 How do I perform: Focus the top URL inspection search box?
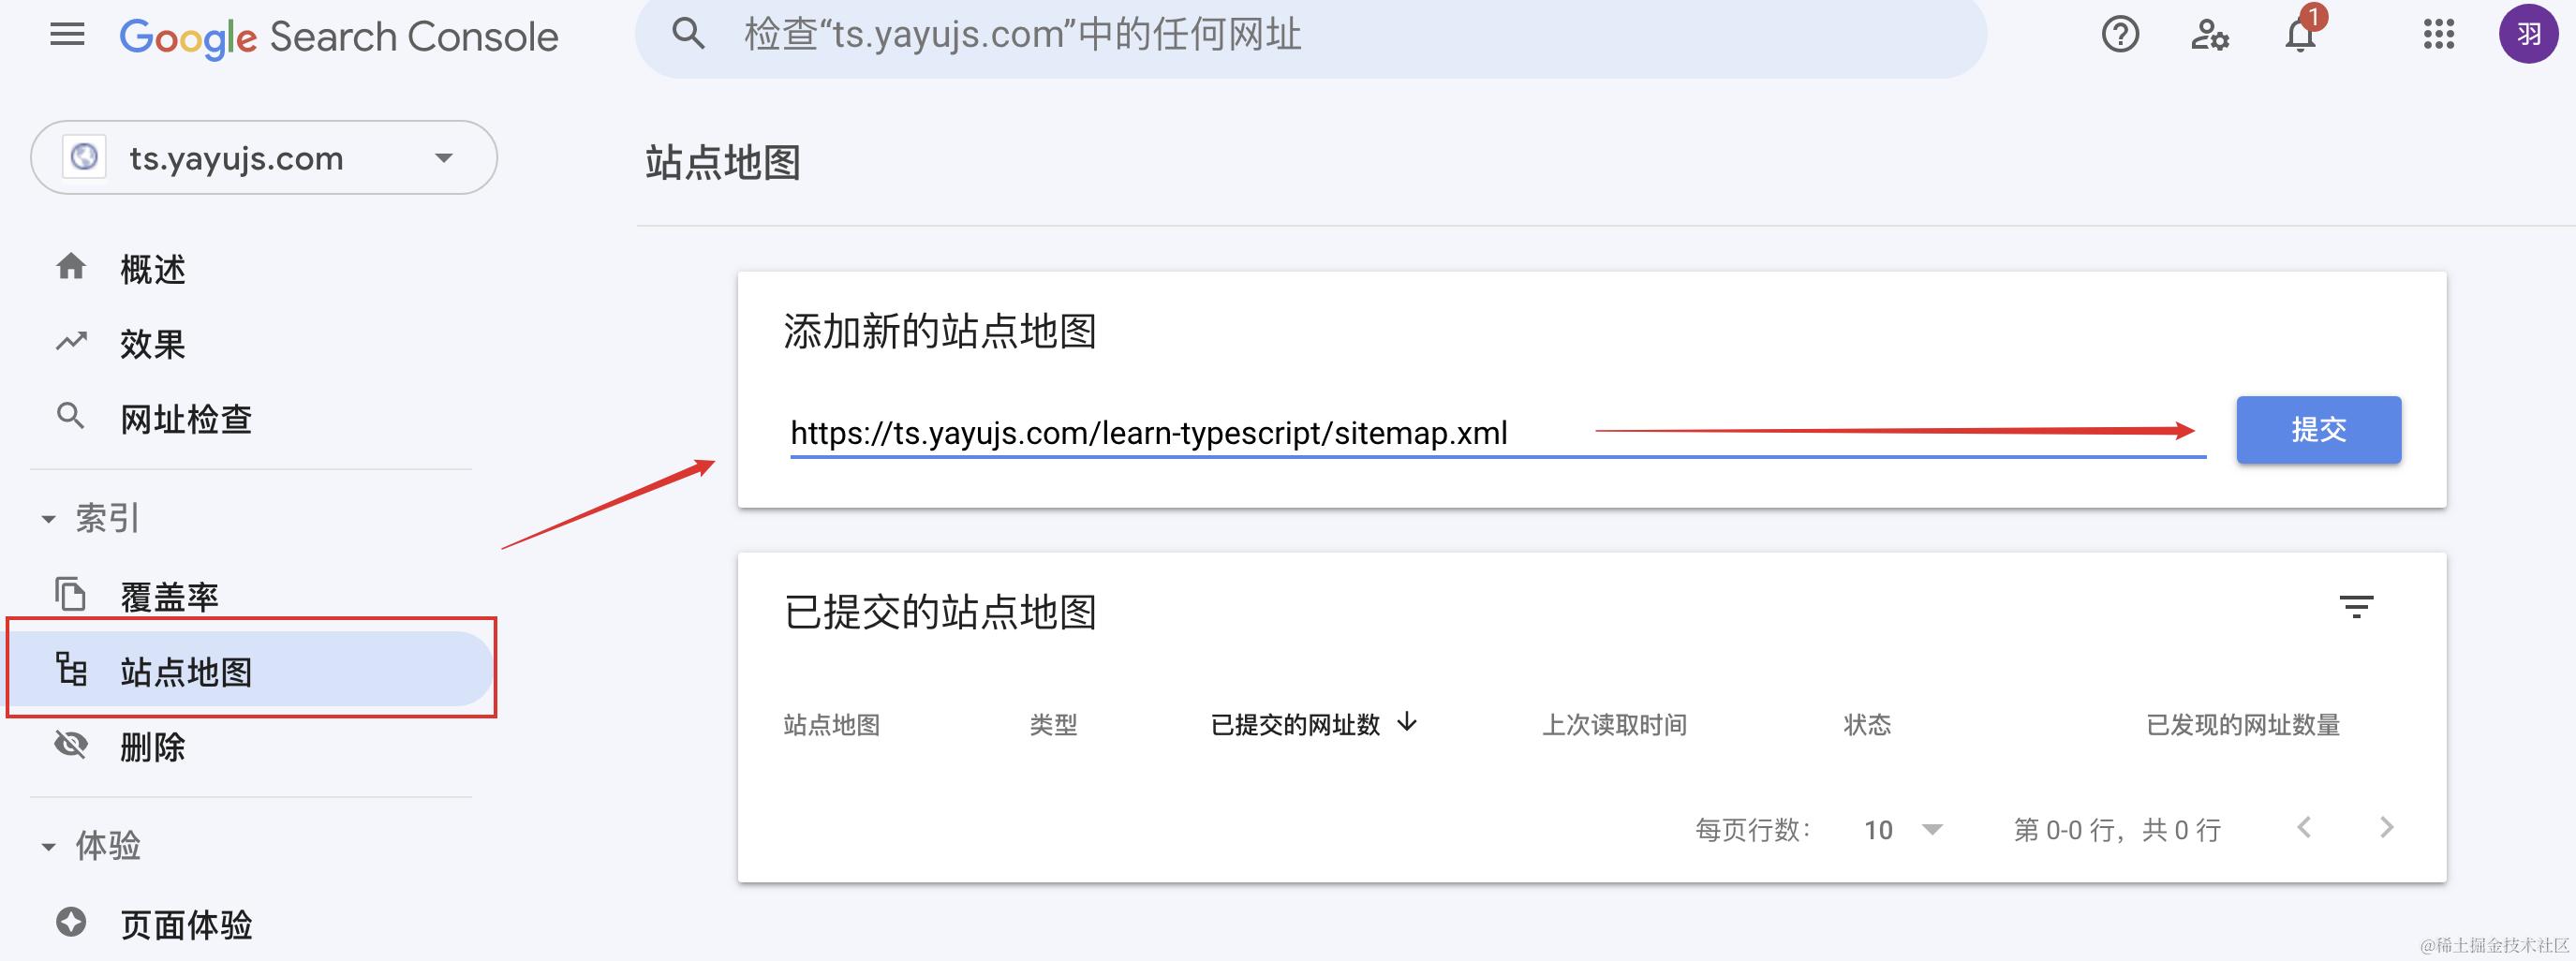[1311, 36]
